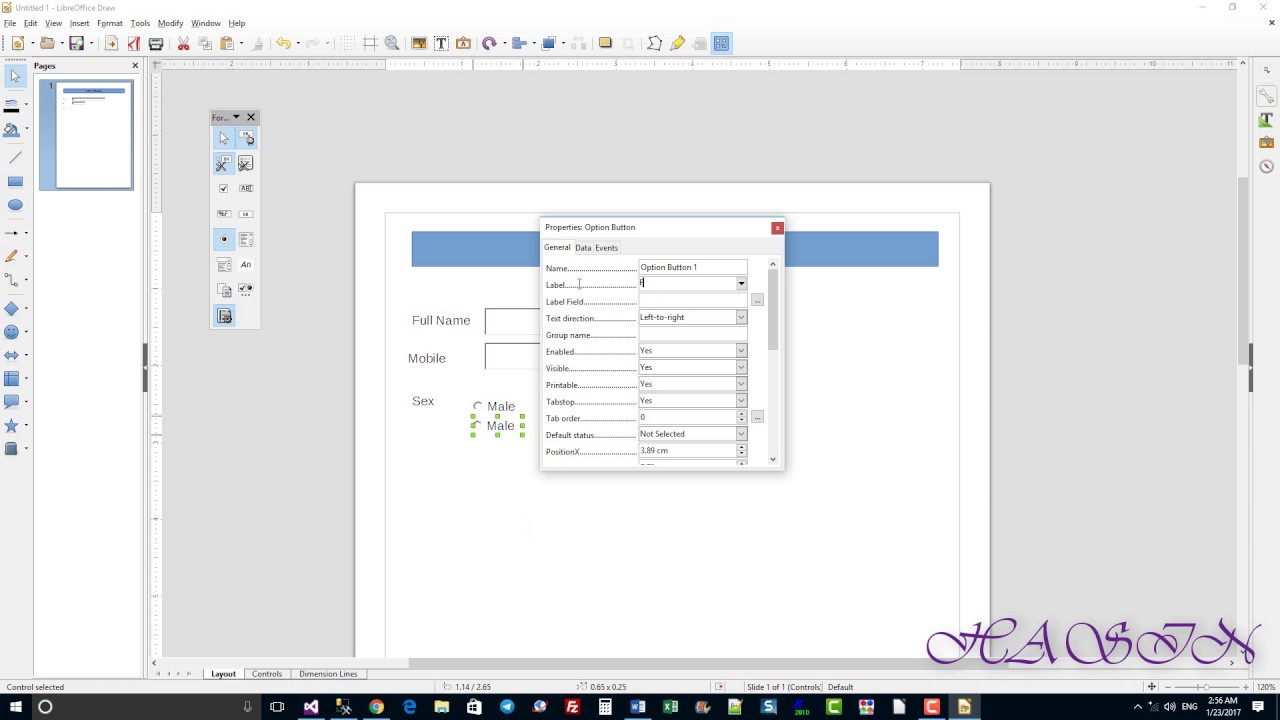Click the Form properties icon in Form Controls

point(246,163)
